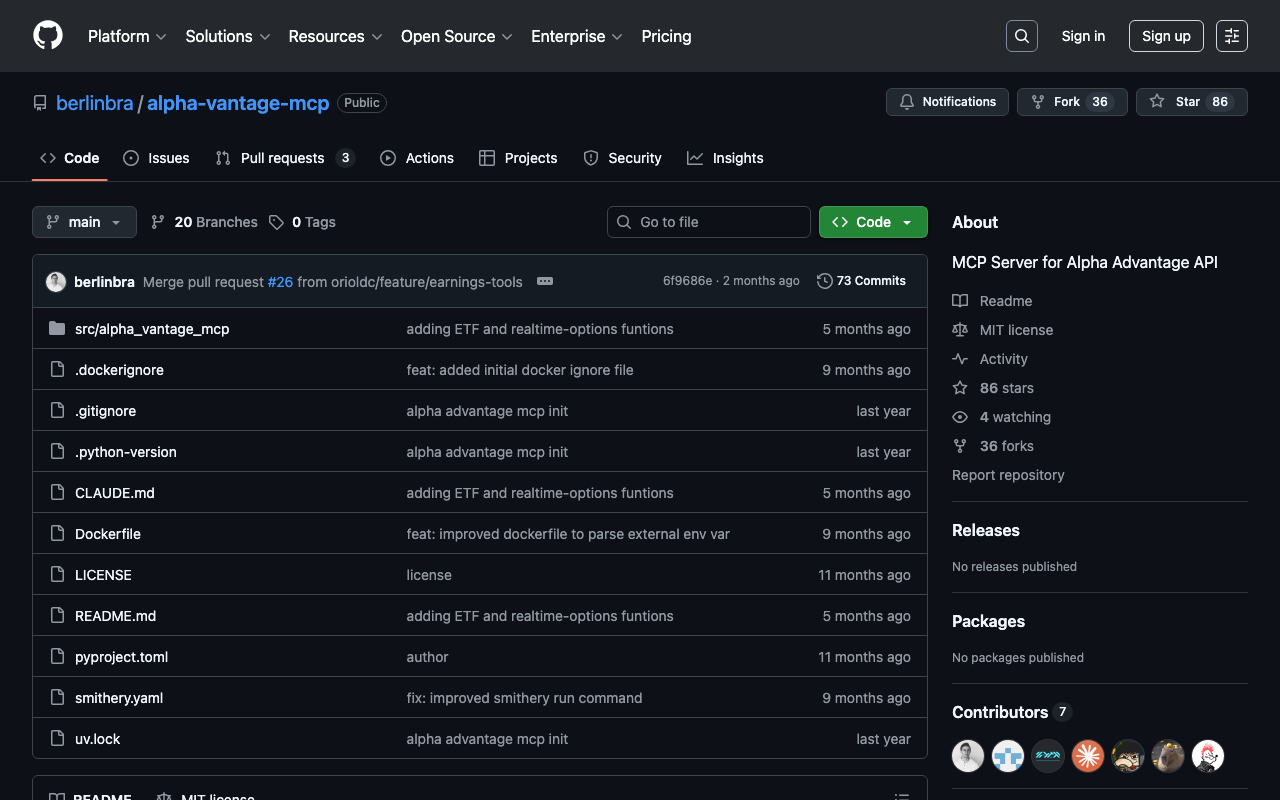Switch to the Pull requests tab
This screenshot has height=800, width=1280.
pos(282,158)
